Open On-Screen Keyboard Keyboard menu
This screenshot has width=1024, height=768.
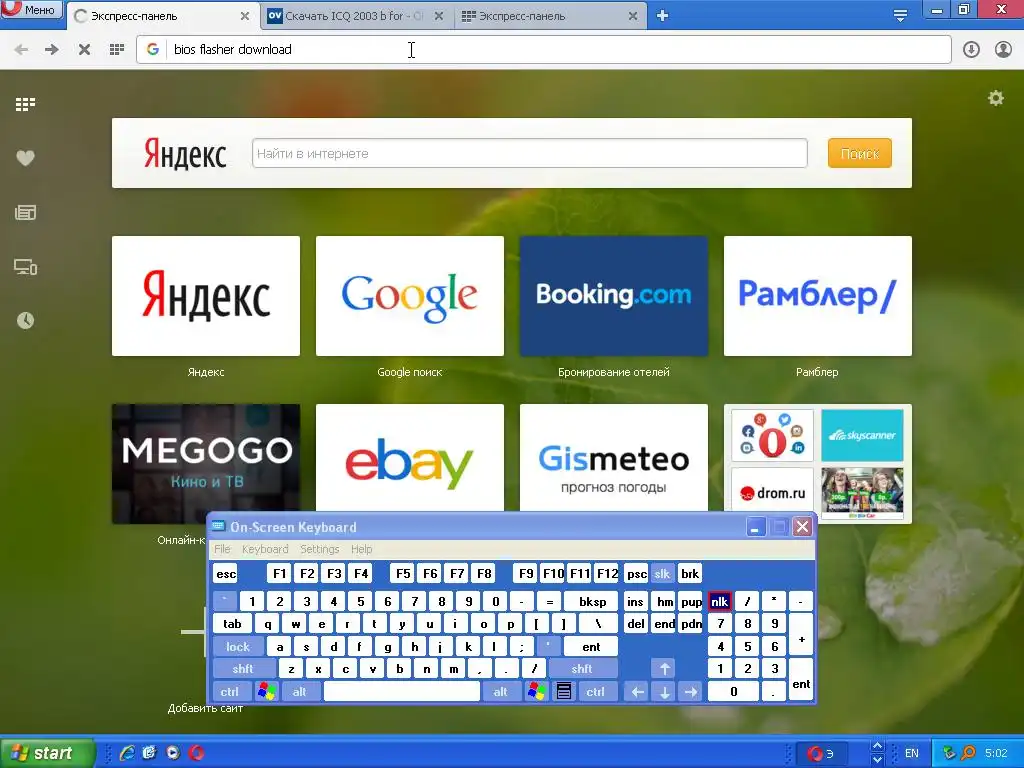(x=264, y=549)
